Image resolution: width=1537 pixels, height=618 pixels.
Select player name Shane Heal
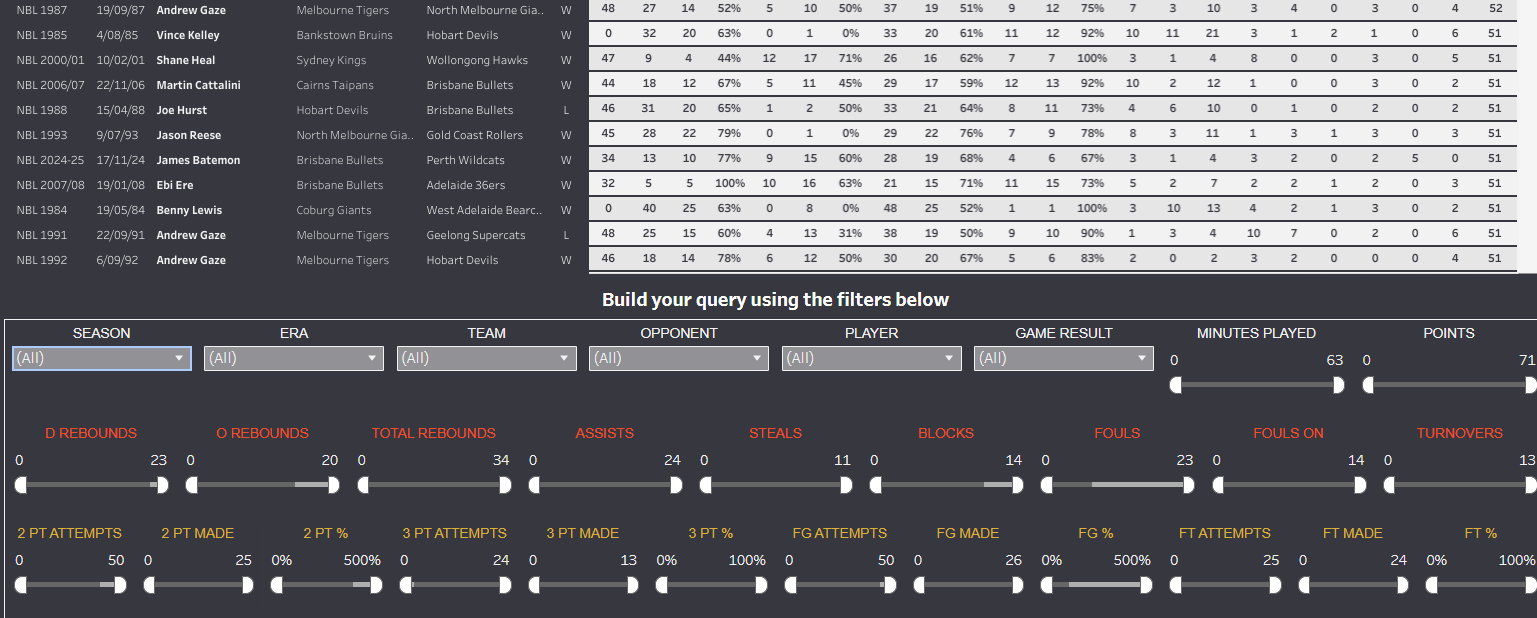186,60
